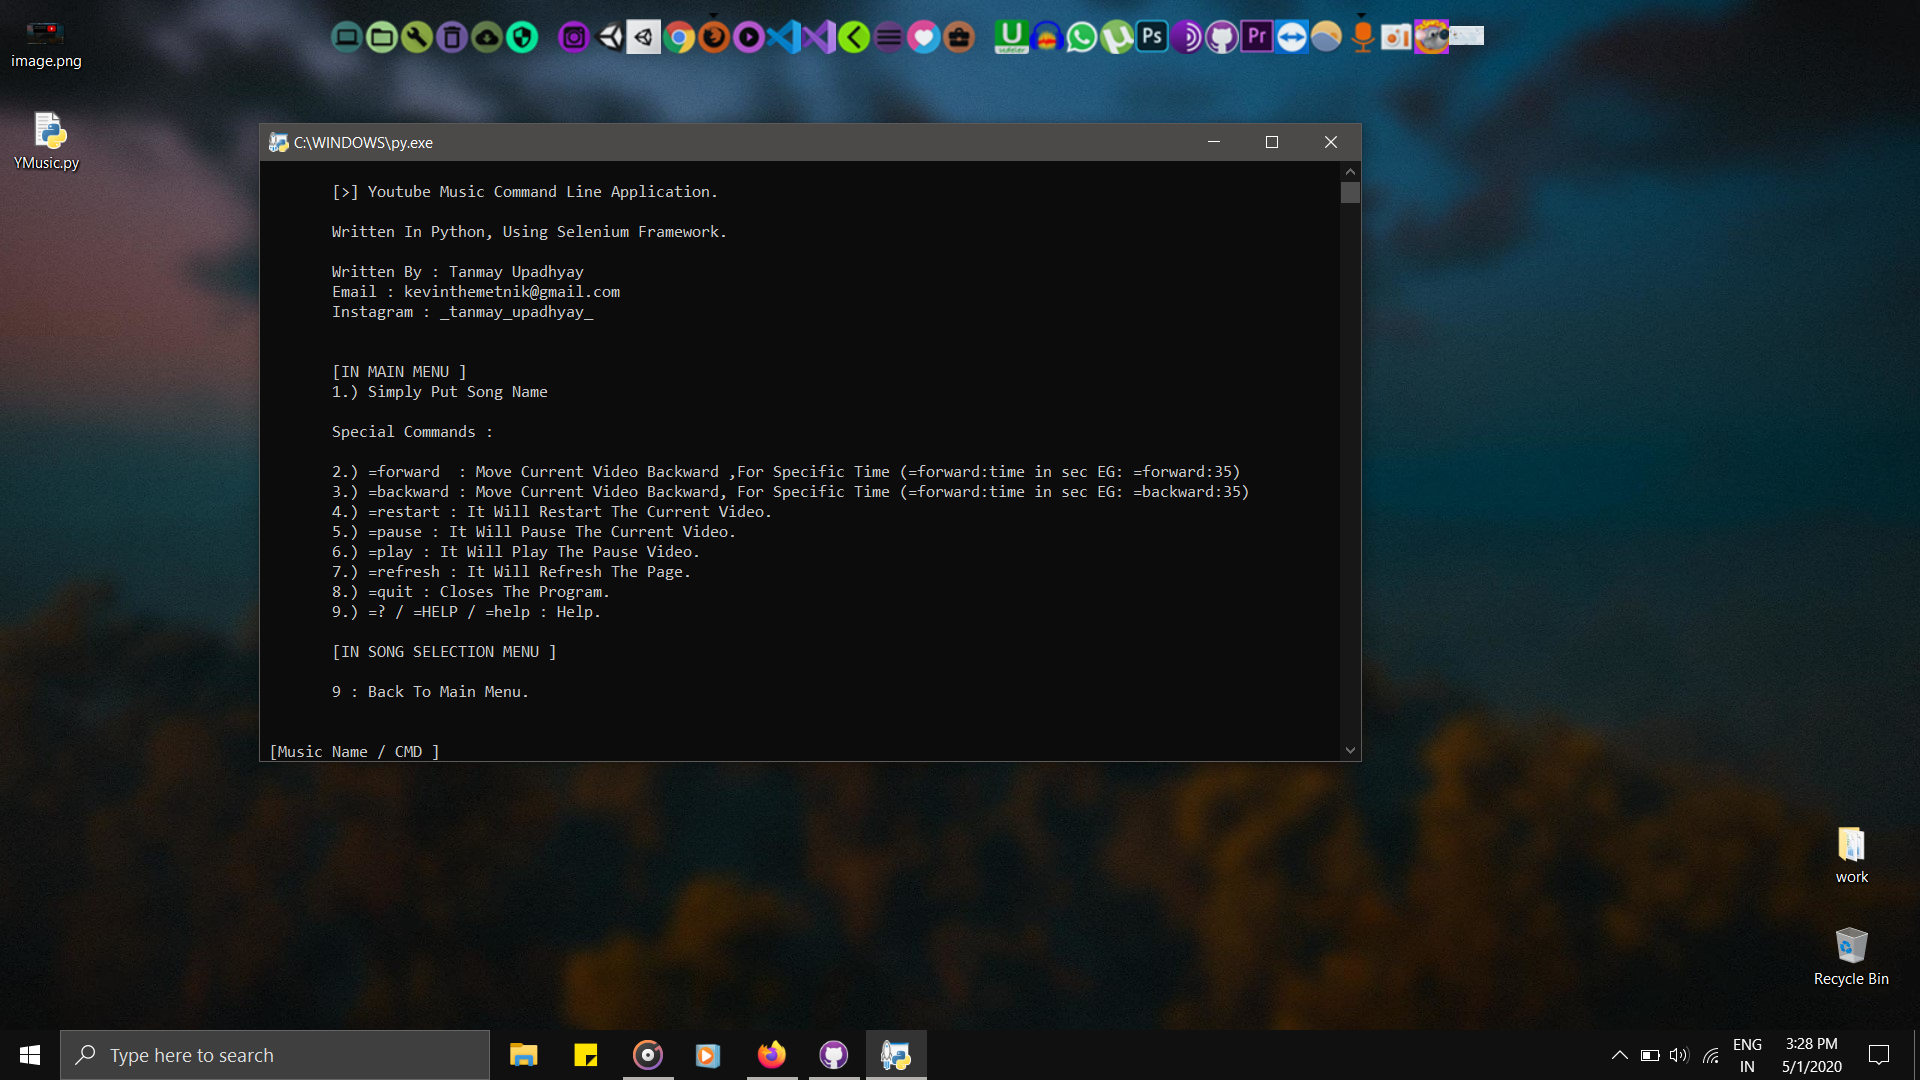The width and height of the screenshot is (1920, 1080).
Task: Launch Premiere Pro from the dock
Action: click(1256, 38)
